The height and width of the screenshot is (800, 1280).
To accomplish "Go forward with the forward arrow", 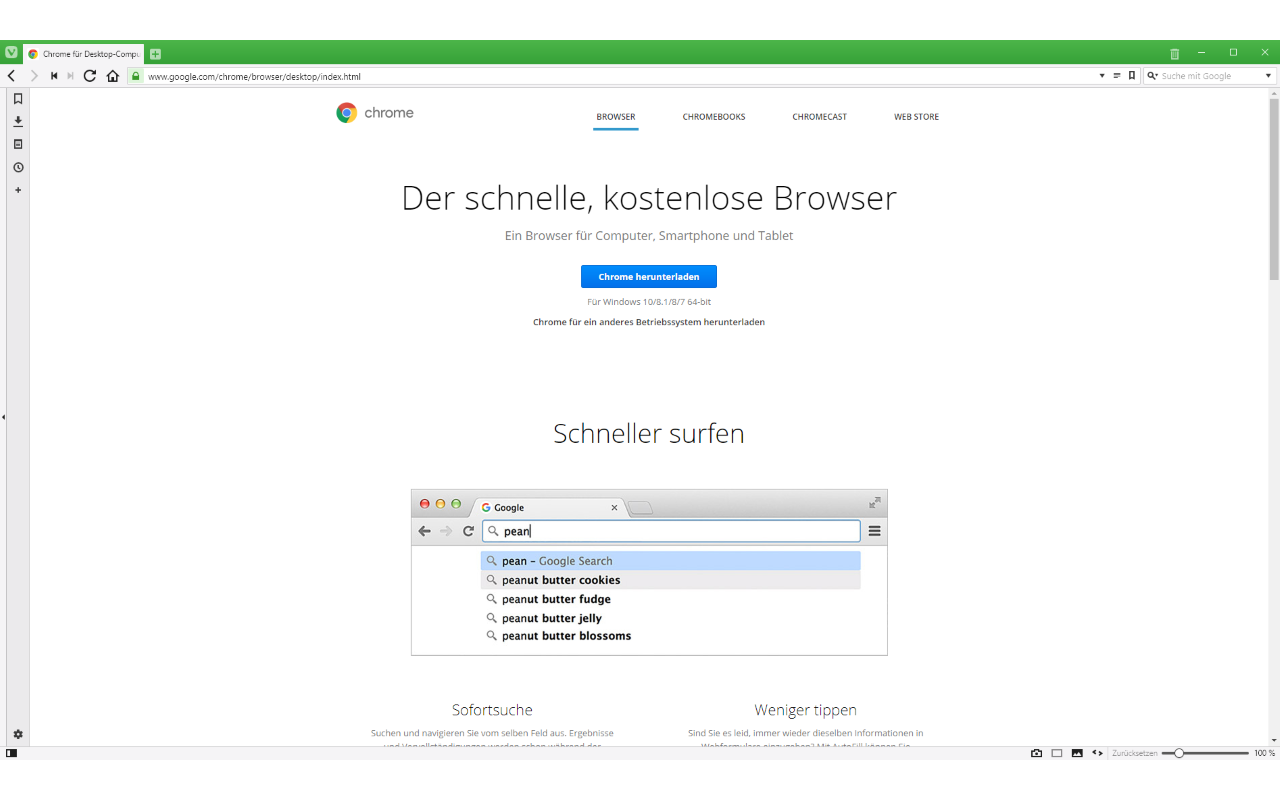I will (34, 76).
